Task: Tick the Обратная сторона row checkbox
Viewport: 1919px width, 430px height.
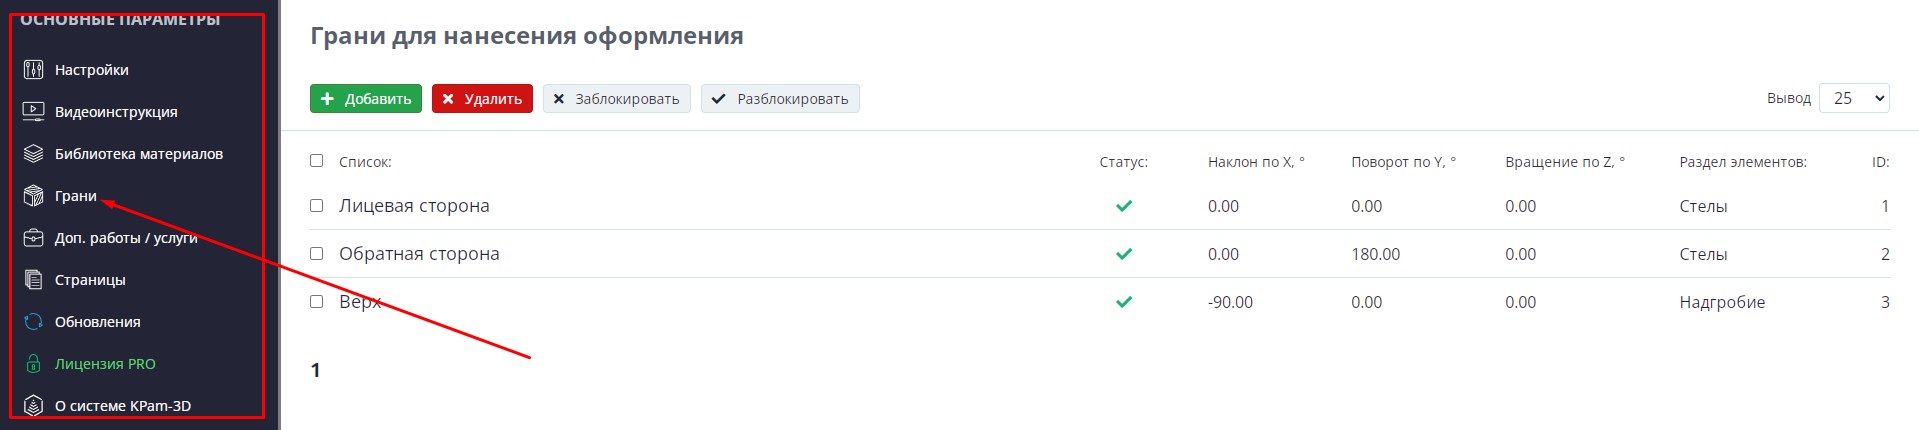Action: coord(317,254)
